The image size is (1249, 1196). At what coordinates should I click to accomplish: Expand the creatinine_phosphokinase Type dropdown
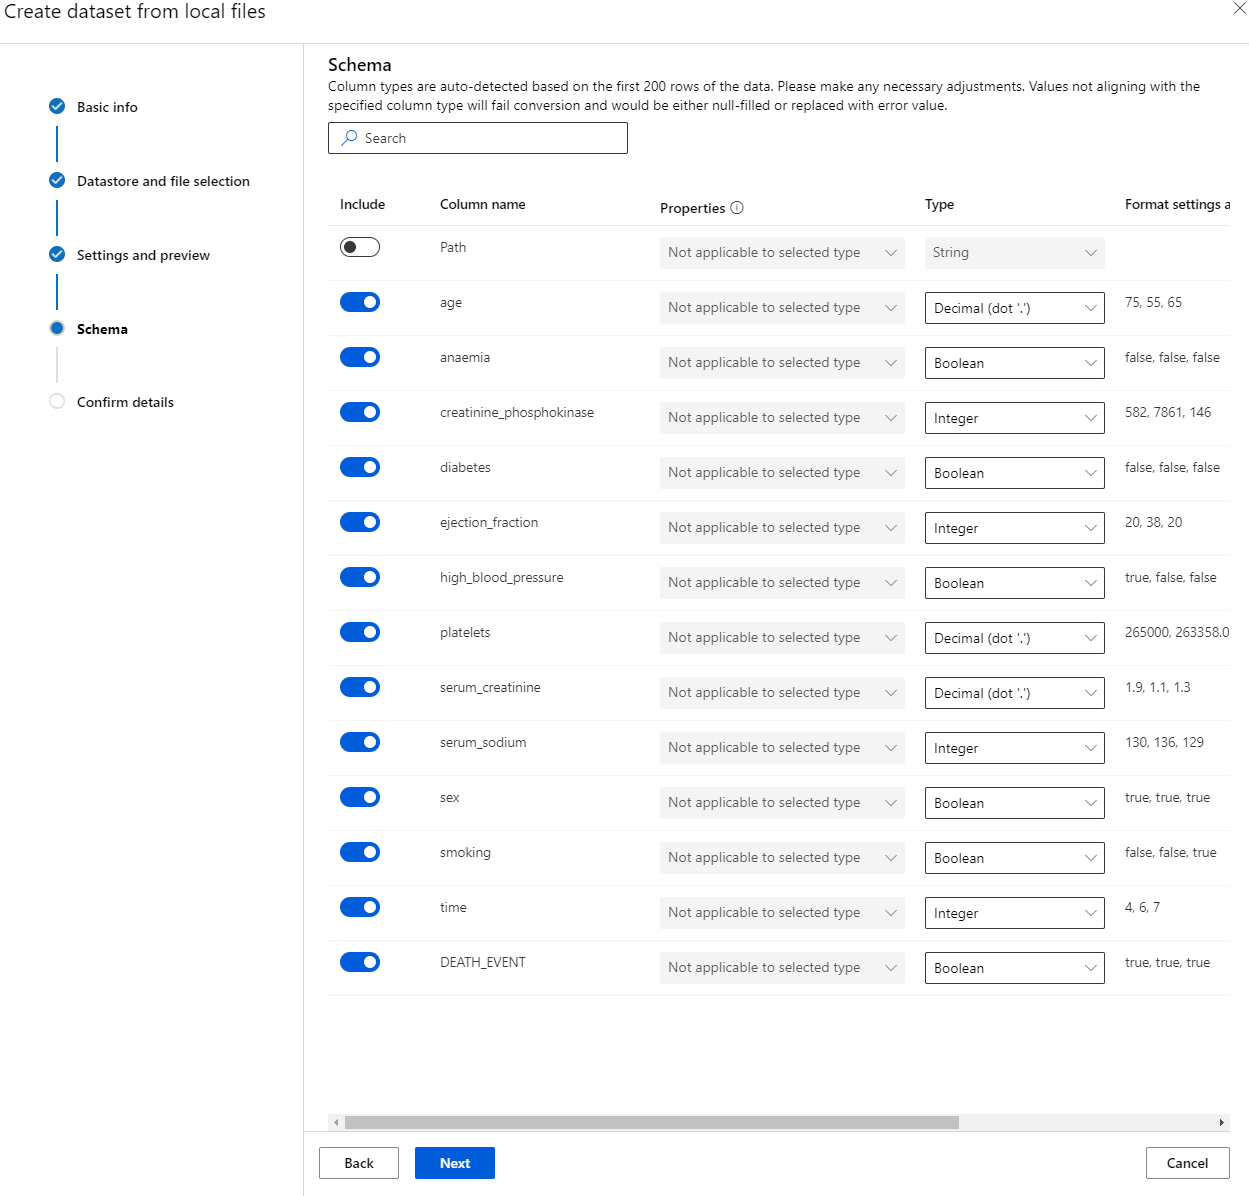tap(1014, 418)
